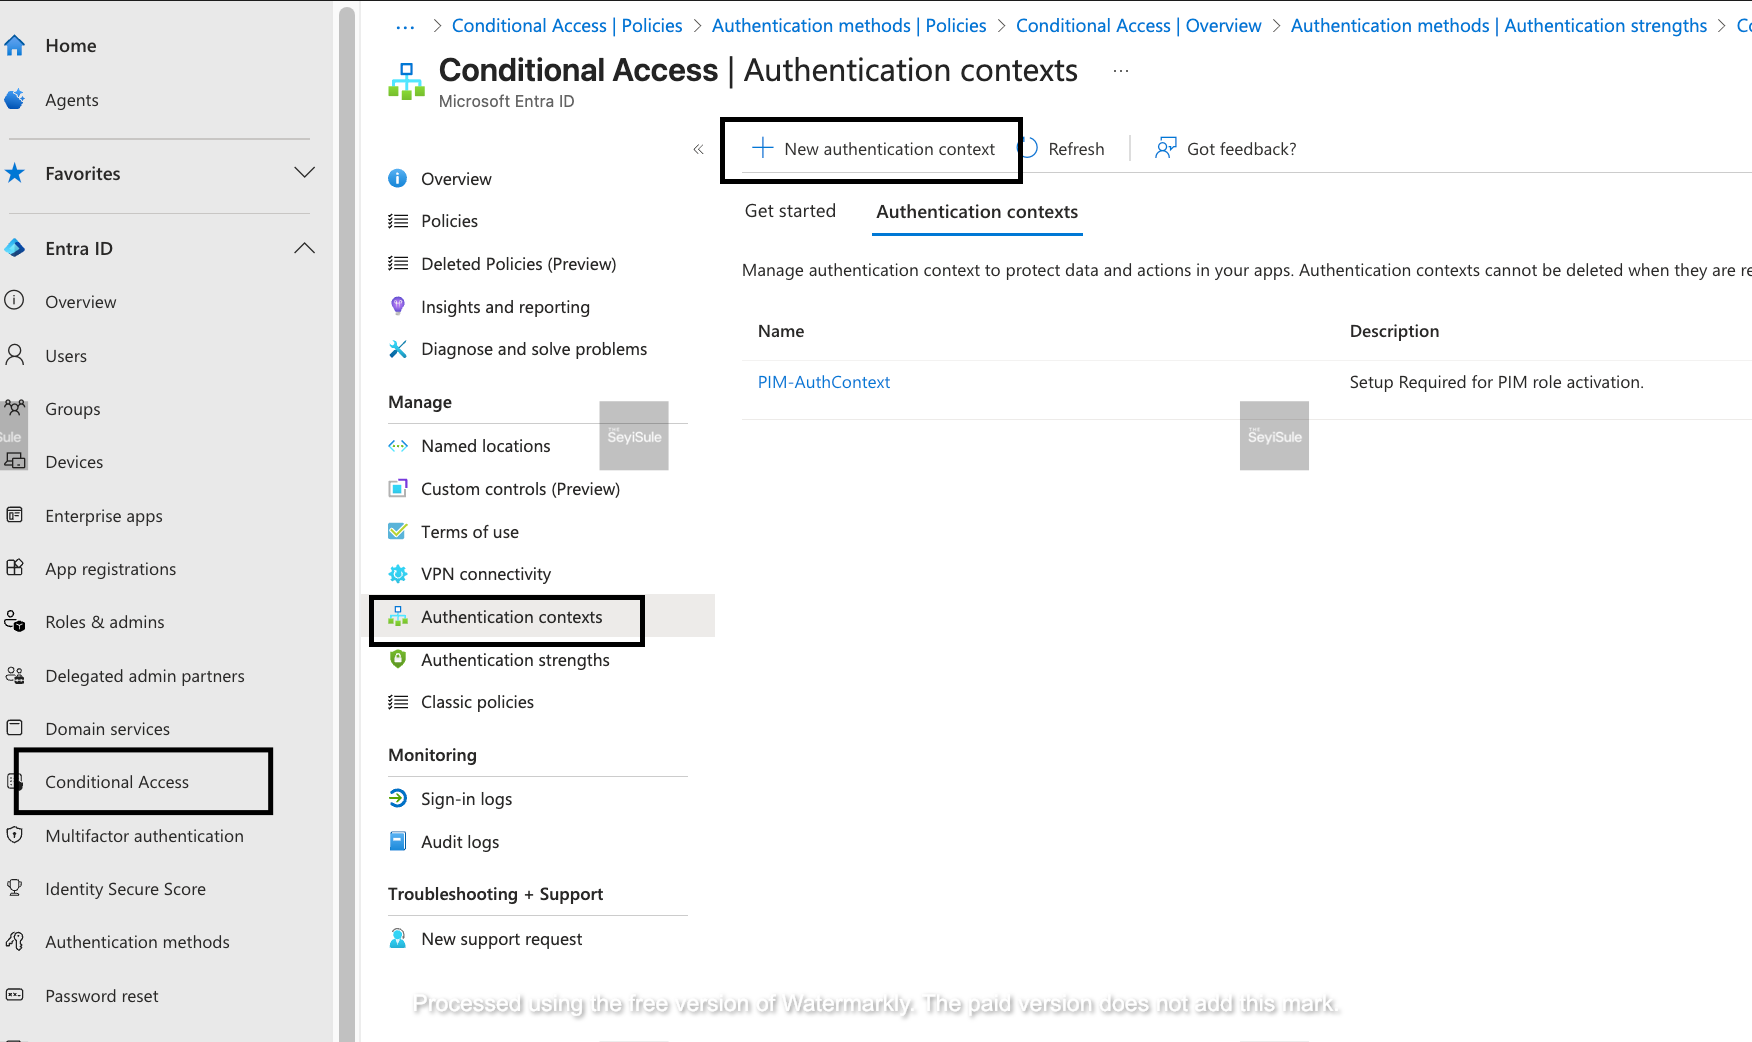Select the Authentication contexts tab

pos(977,212)
